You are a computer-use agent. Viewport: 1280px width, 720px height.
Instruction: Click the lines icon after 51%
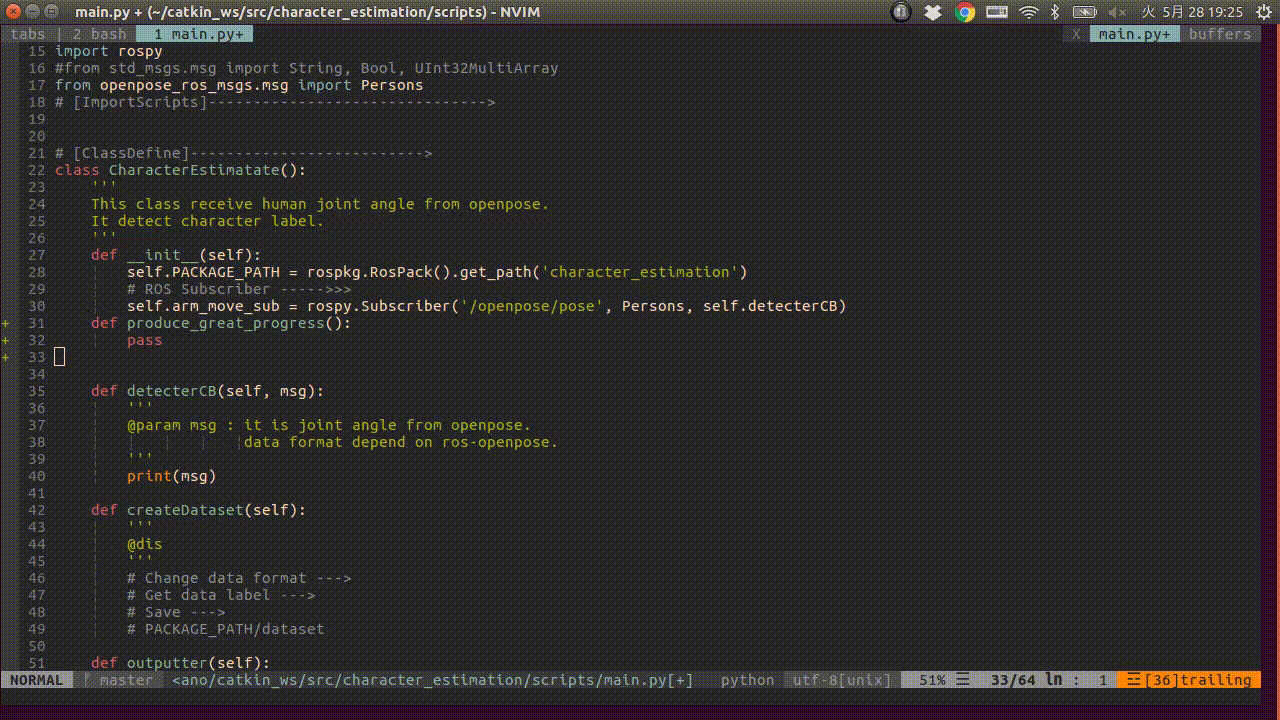point(962,680)
